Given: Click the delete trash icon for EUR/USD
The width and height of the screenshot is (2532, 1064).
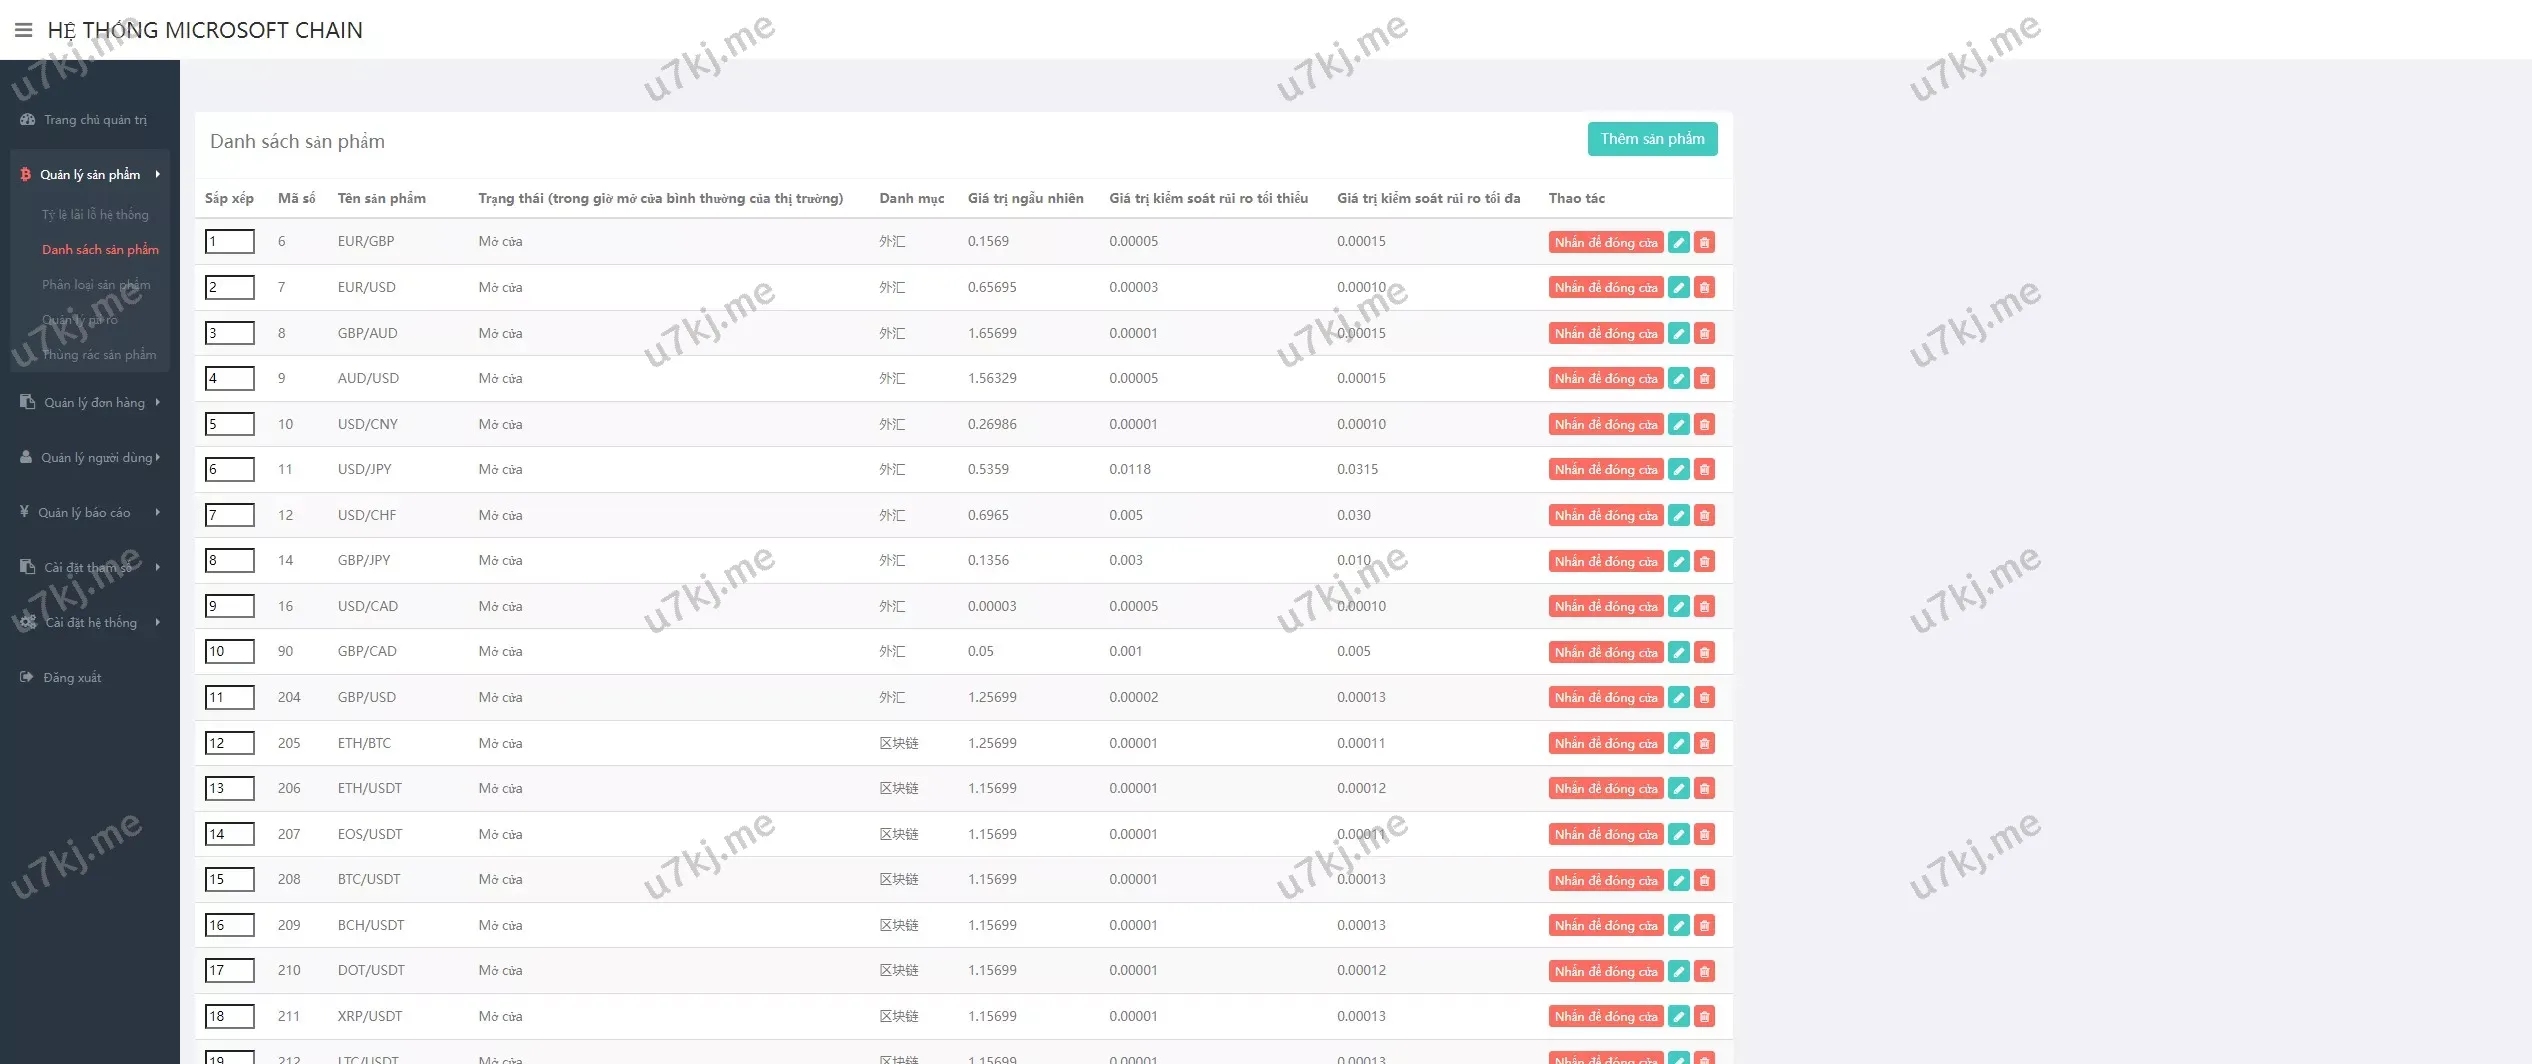Looking at the screenshot, I should [1705, 288].
